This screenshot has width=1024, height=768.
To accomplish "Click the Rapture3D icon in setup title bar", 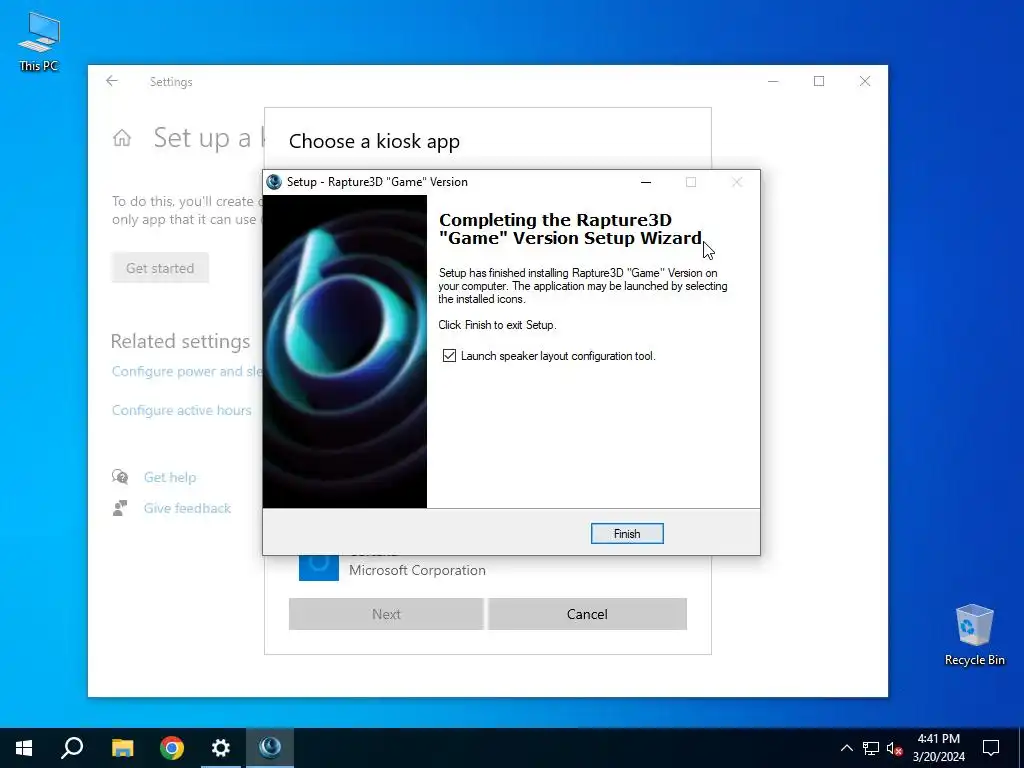I will pos(274,182).
